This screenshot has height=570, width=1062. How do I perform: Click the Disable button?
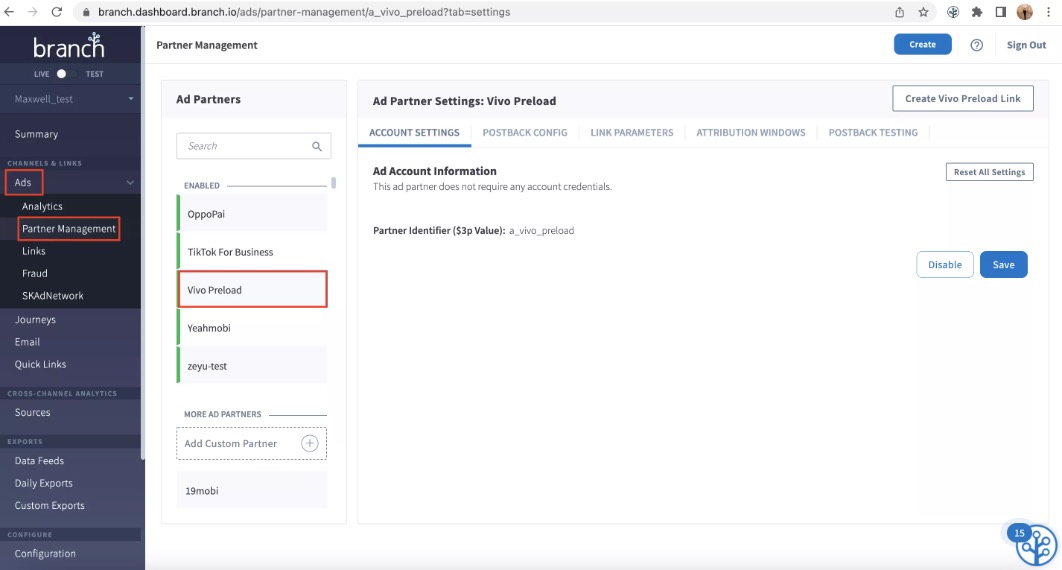click(945, 265)
